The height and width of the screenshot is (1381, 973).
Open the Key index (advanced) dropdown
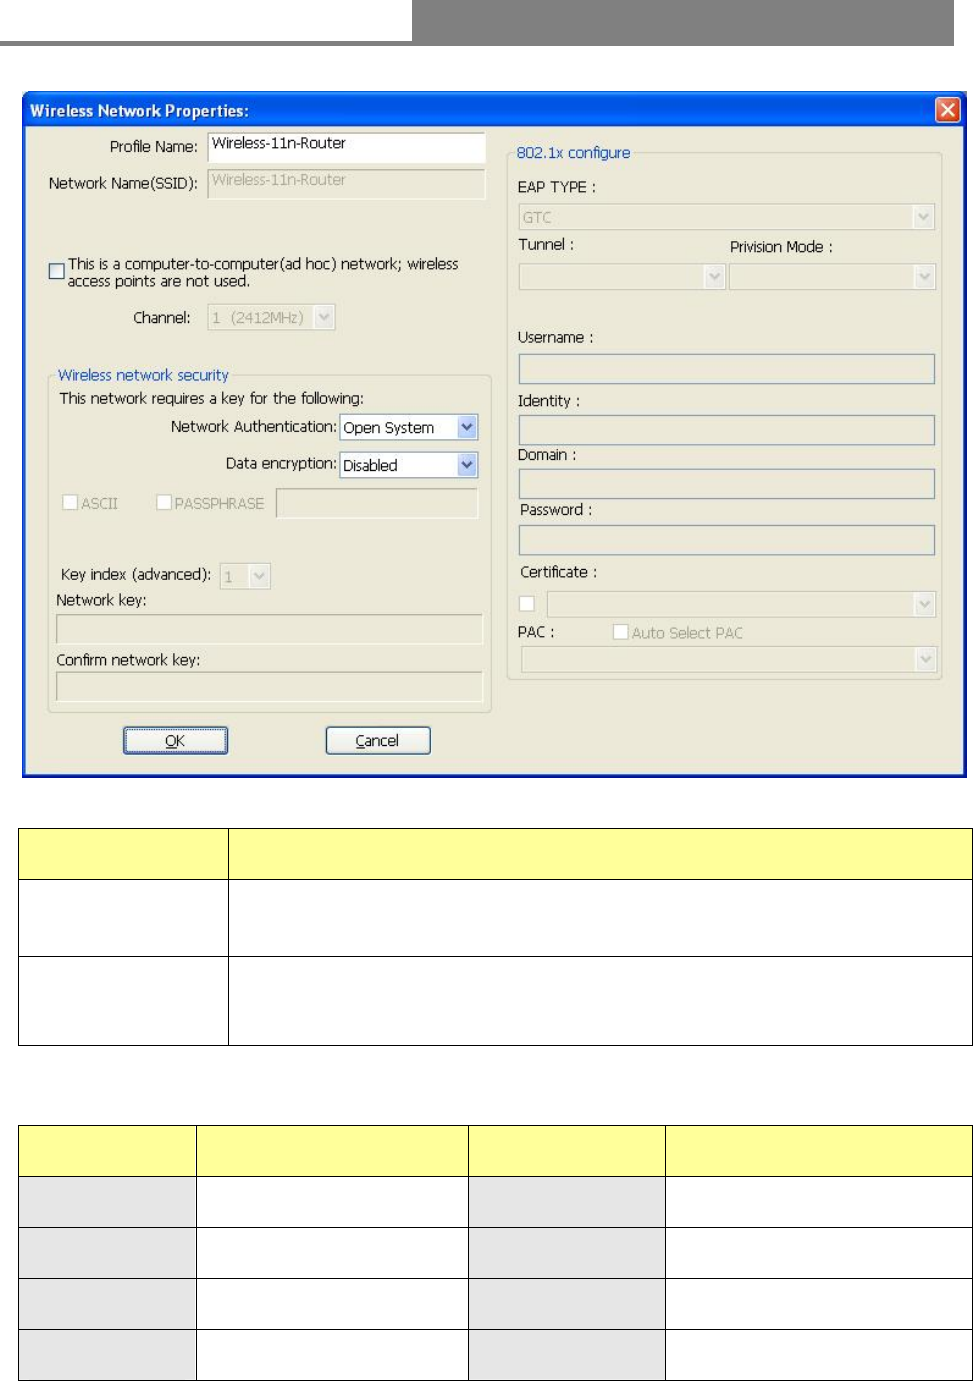(245, 576)
